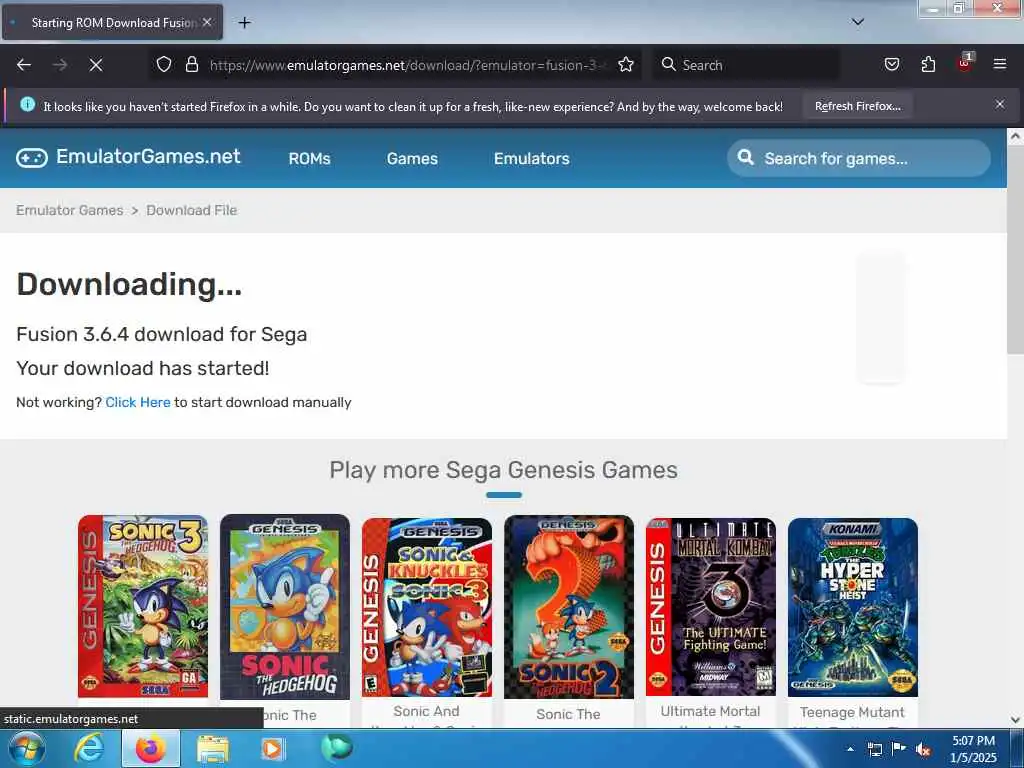Screen dimensions: 1024x768
Task: Open the ROMs menu
Action: click(310, 159)
